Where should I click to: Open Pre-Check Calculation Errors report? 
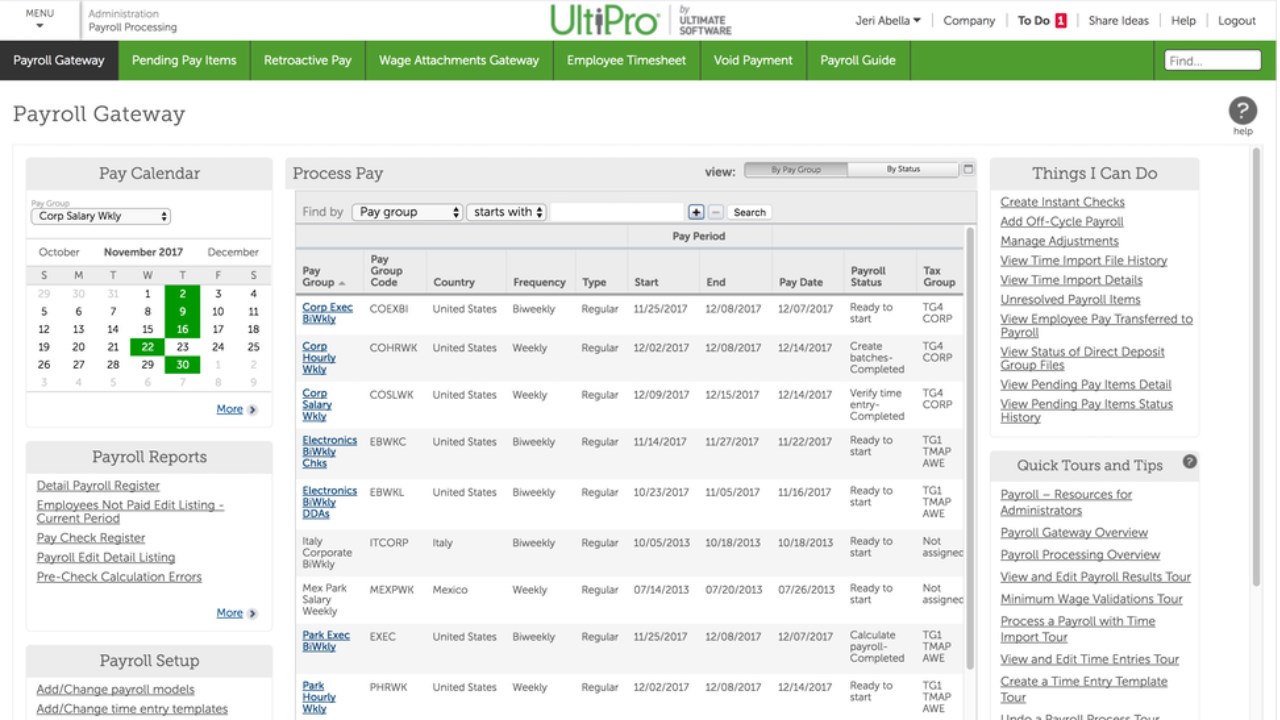[x=119, y=577]
